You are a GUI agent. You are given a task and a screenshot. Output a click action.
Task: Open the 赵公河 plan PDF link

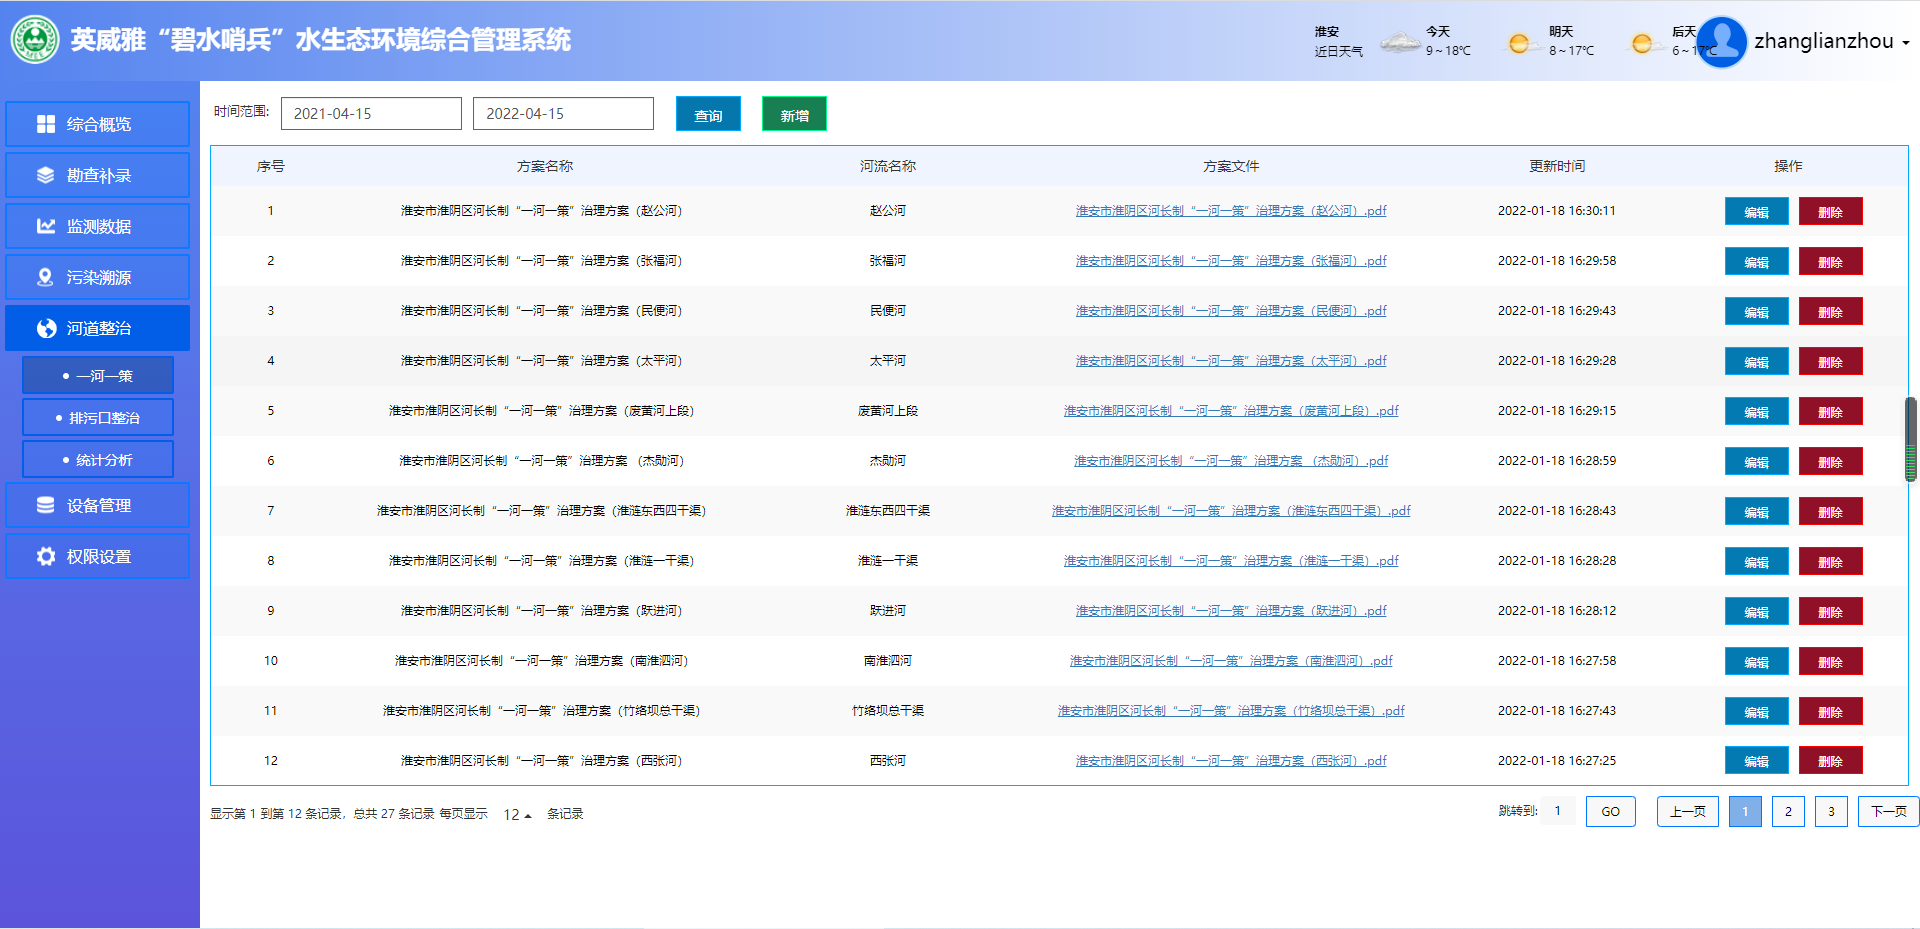[1230, 211]
